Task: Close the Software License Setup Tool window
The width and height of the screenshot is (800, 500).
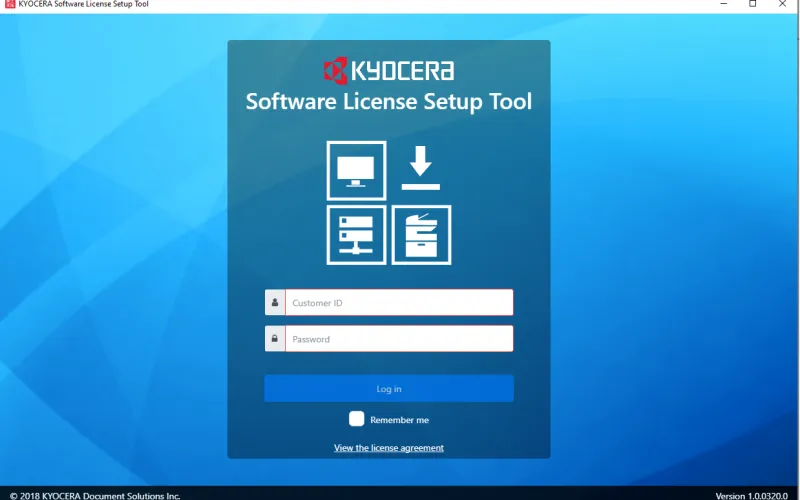Action: tap(782, 4)
